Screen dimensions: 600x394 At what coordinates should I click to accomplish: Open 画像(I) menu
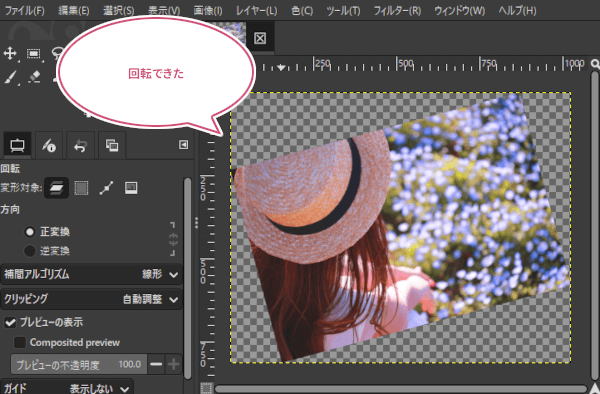pos(208,10)
